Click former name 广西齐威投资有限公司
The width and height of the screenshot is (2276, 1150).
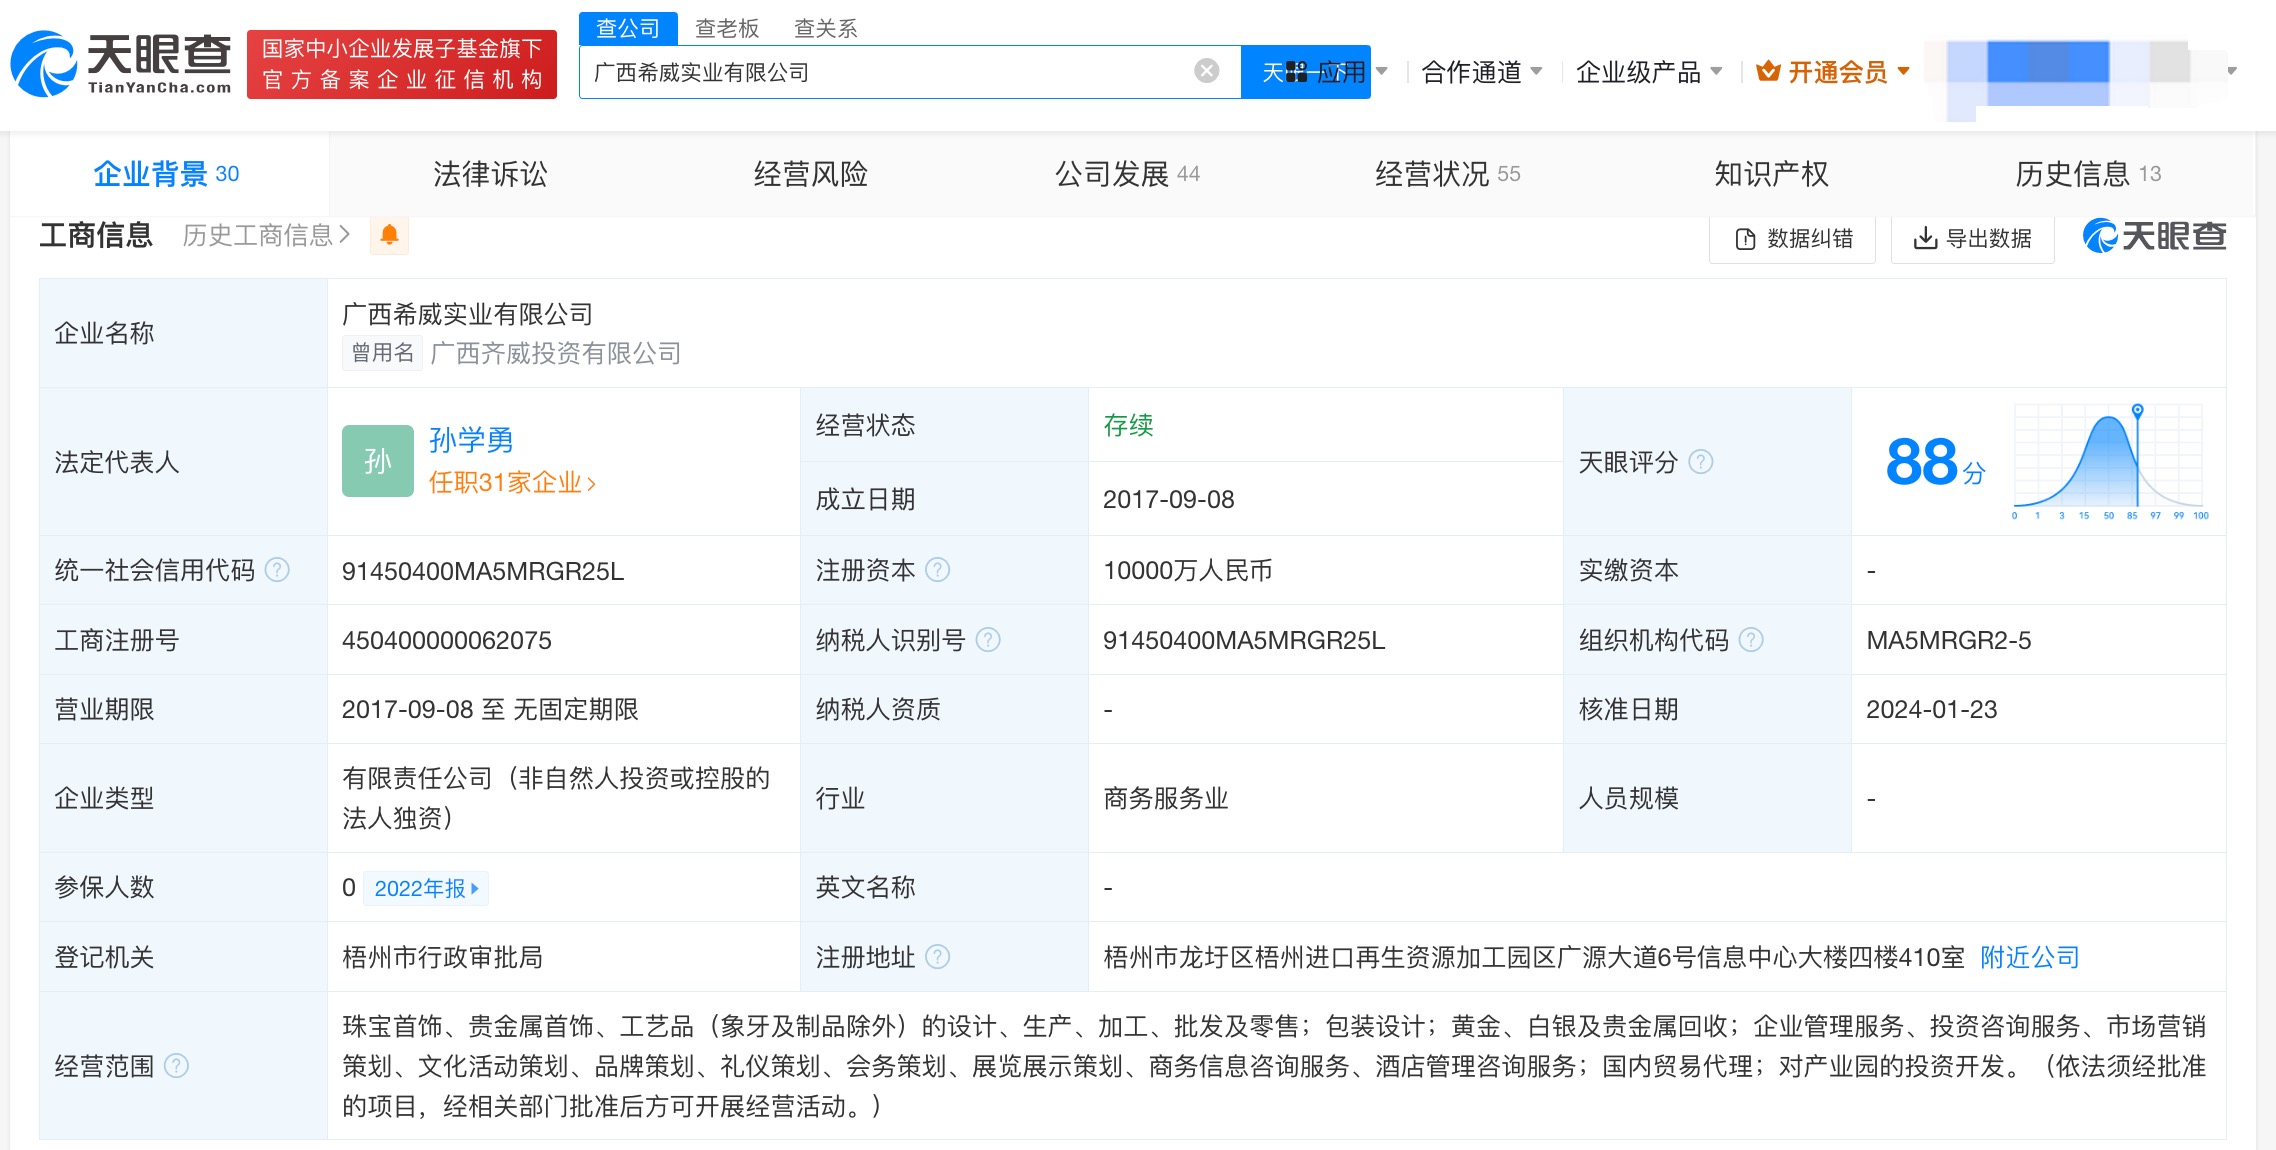click(556, 353)
